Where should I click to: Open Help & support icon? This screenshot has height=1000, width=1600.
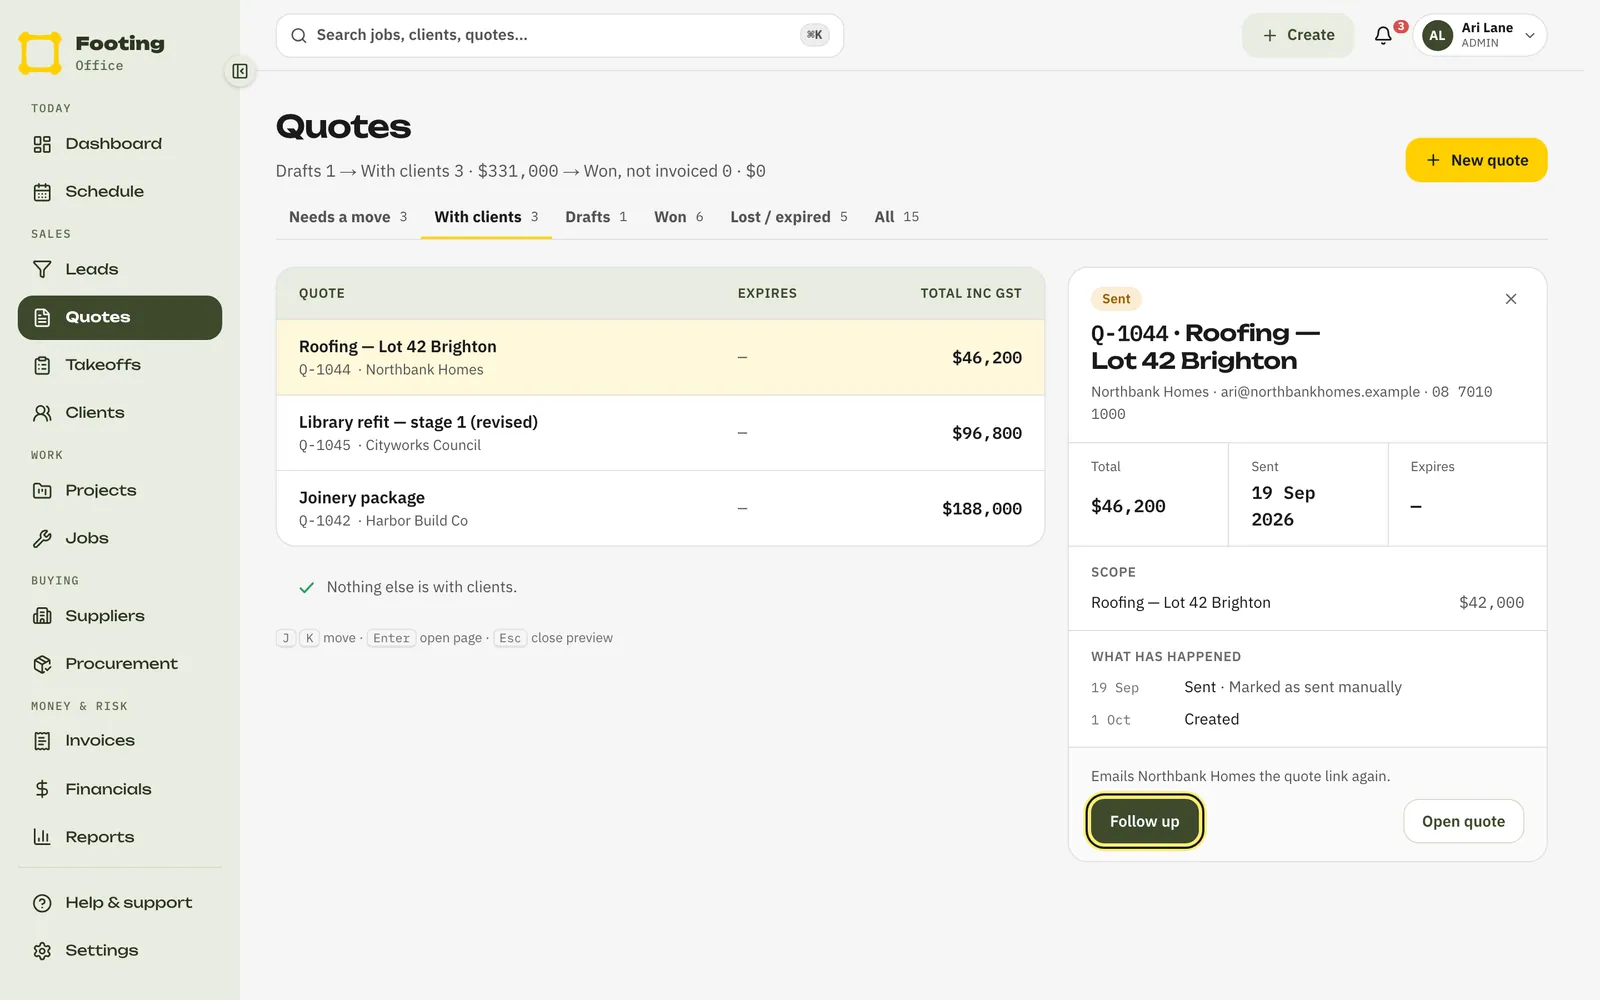pyautogui.click(x=42, y=903)
